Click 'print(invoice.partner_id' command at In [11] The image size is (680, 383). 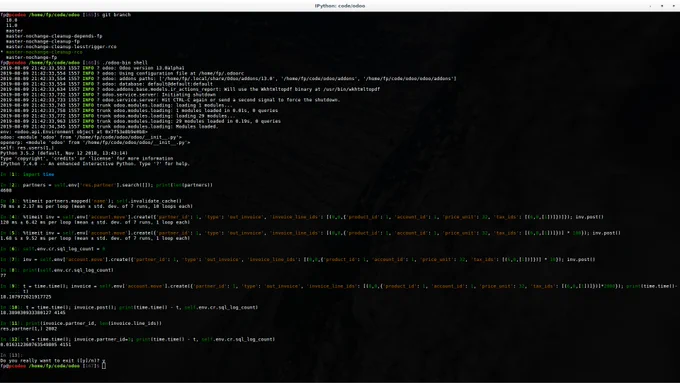[x=92, y=323]
